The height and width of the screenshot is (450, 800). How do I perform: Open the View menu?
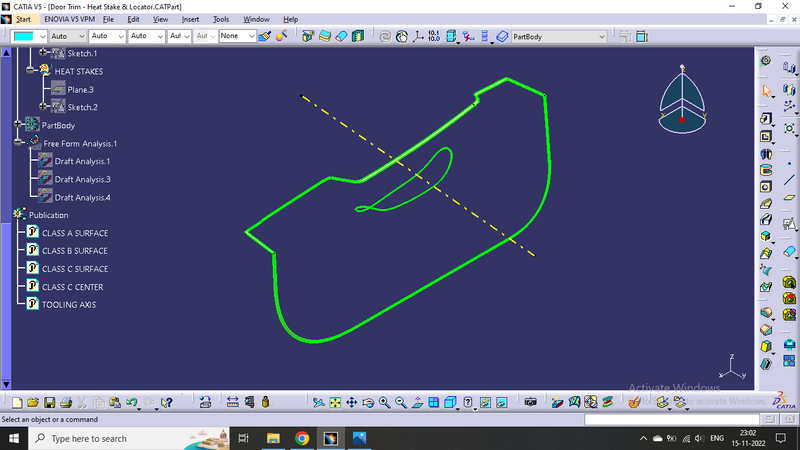tap(160, 19)
